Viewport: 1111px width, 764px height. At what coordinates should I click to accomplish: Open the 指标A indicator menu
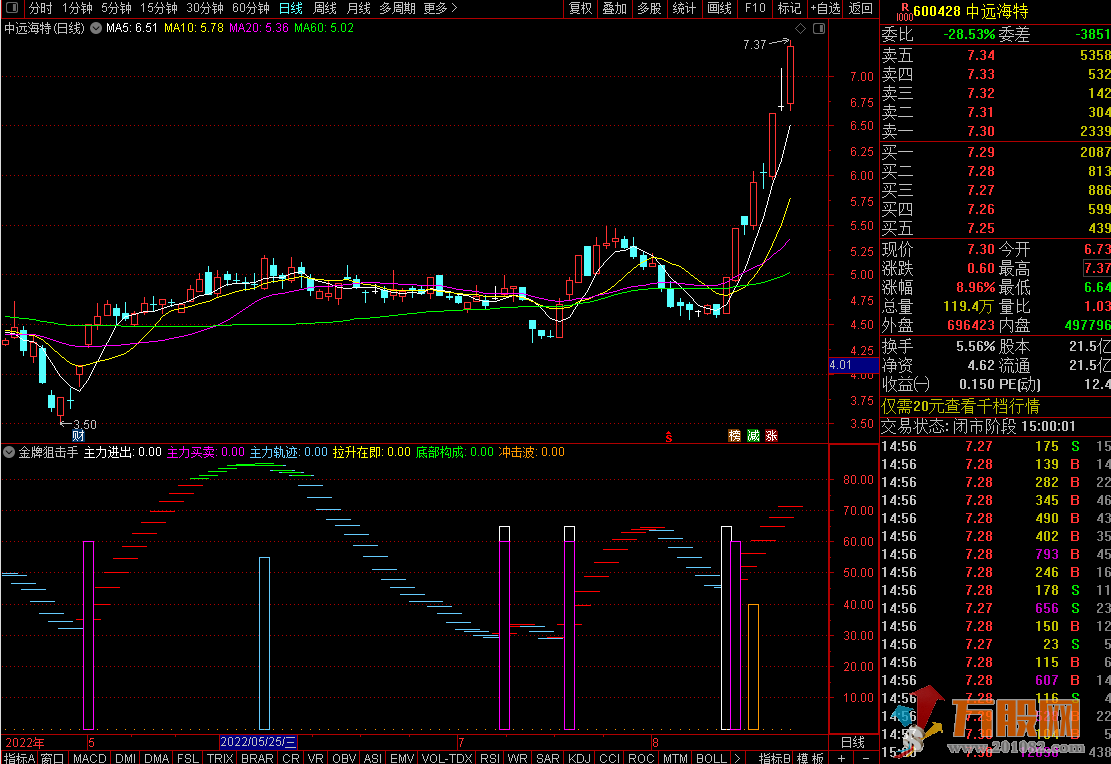tap(18, 758)
